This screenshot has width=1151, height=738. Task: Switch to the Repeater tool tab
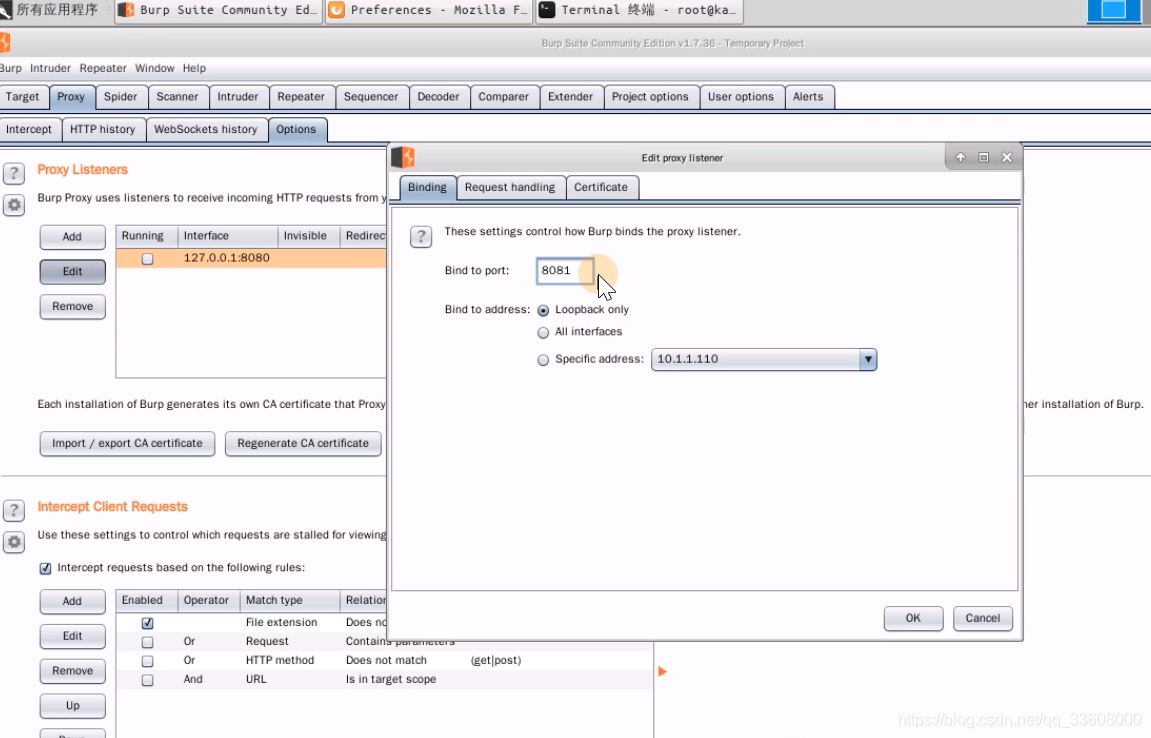(x=301, y=97)
